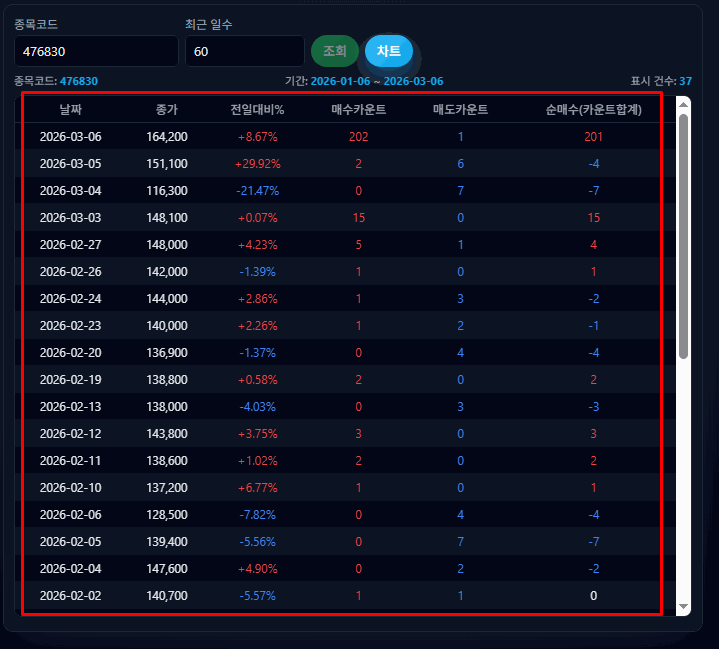Click the buy count value 202
This screenshot has width=719, height=649.
(x=358, y=136)
